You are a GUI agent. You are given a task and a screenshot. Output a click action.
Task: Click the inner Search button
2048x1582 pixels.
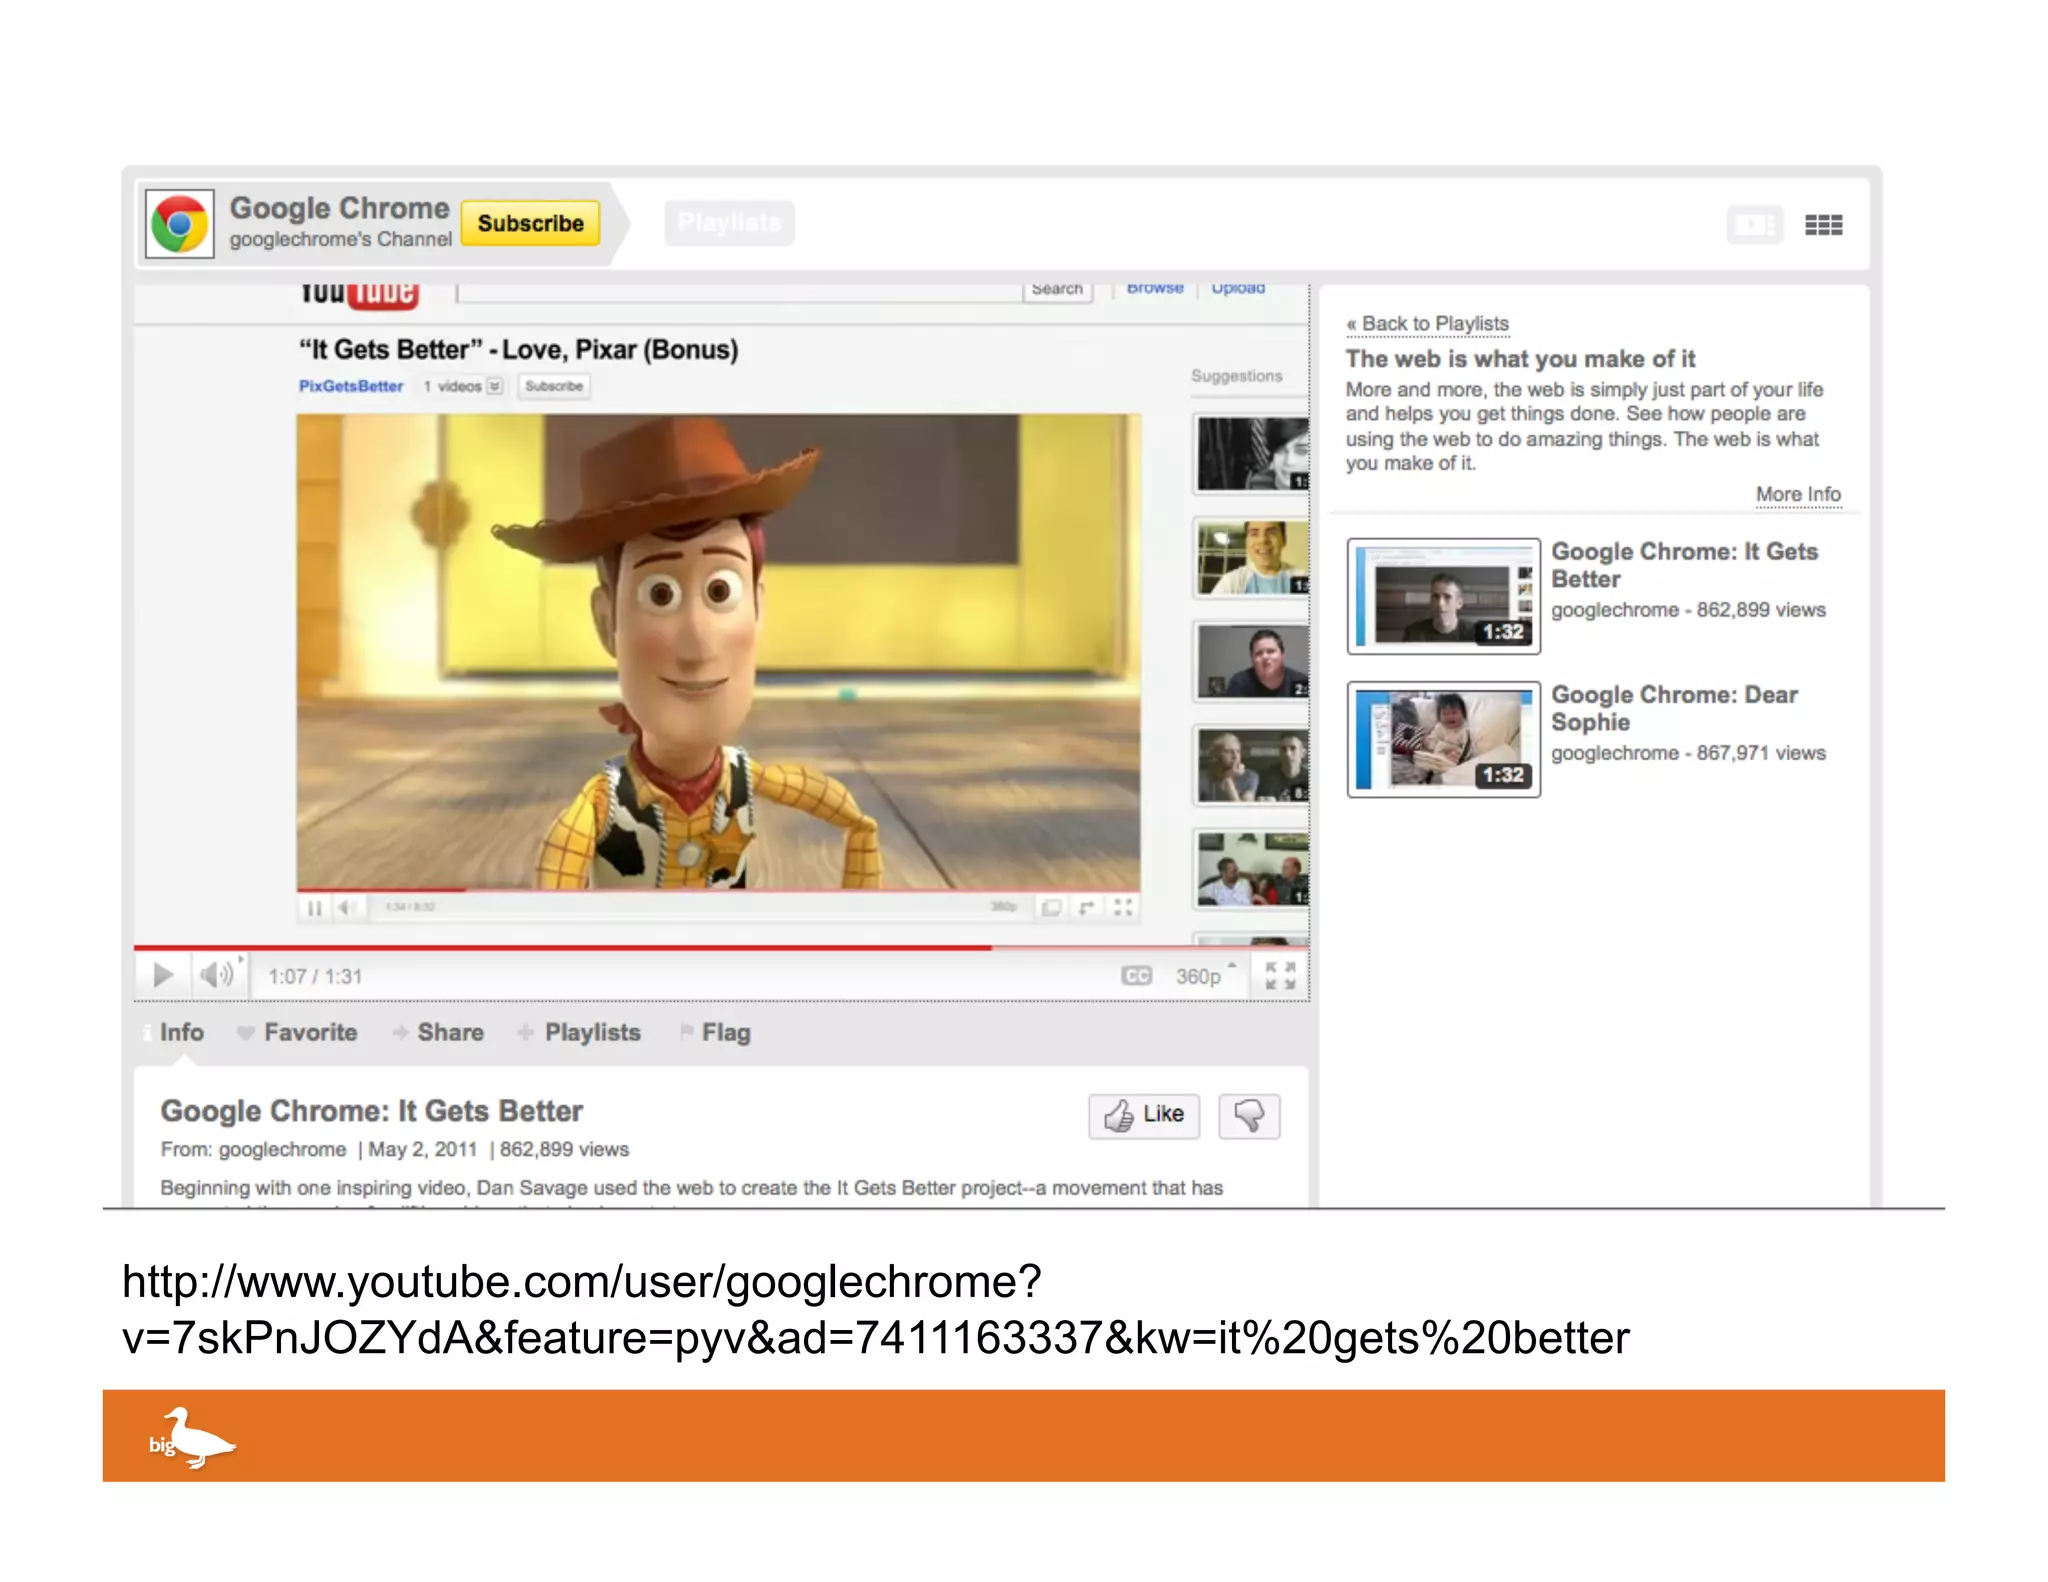1057,290
